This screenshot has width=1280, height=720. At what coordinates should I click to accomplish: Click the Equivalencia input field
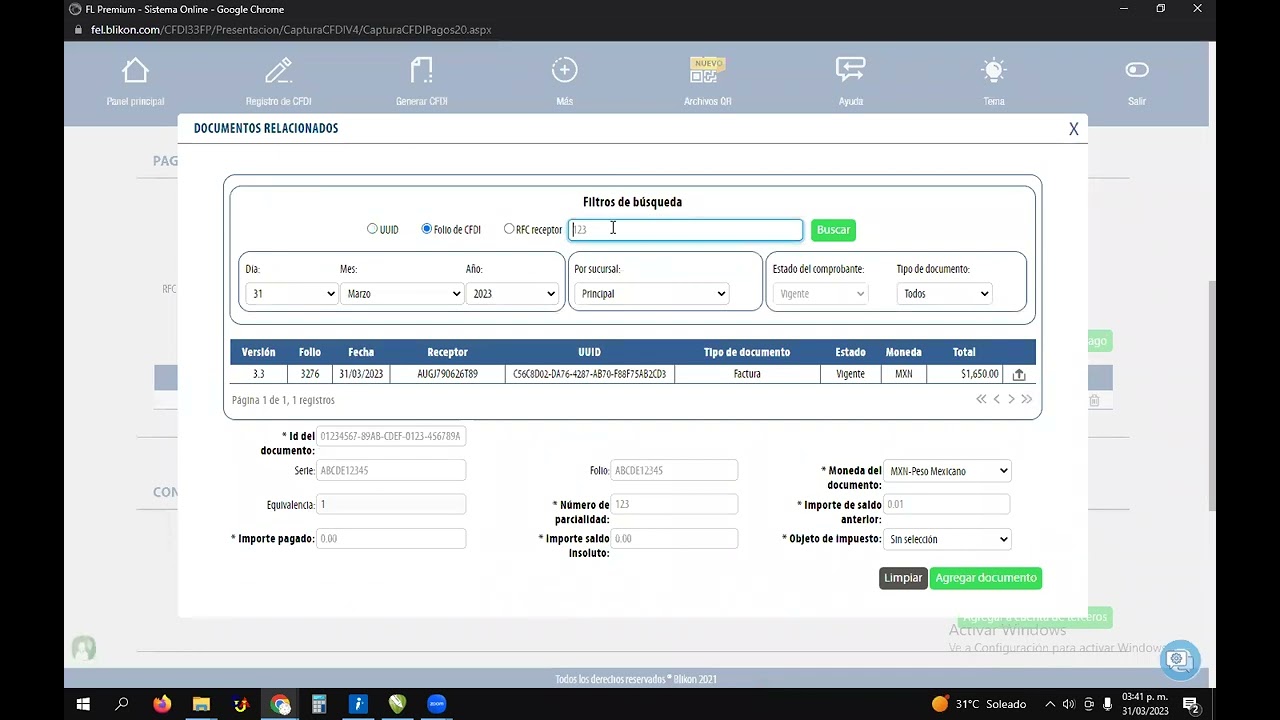391,504
